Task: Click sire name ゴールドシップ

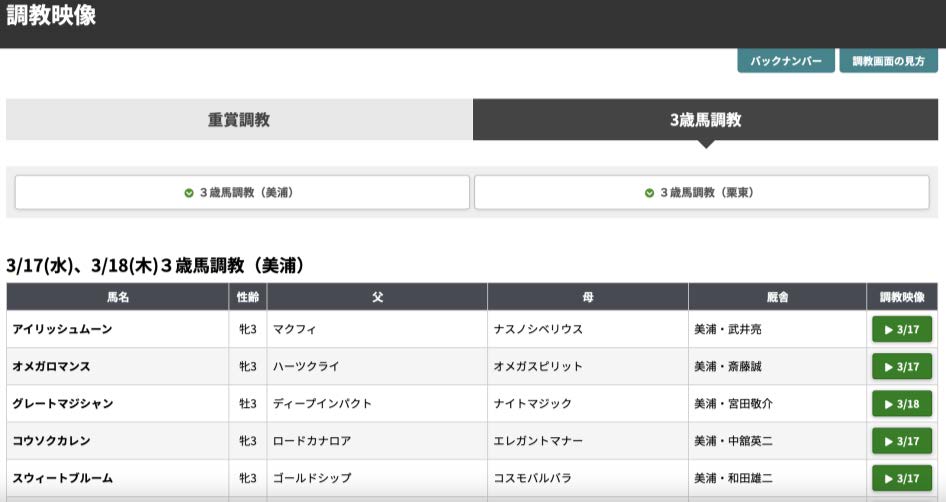Action: (312, 478)
